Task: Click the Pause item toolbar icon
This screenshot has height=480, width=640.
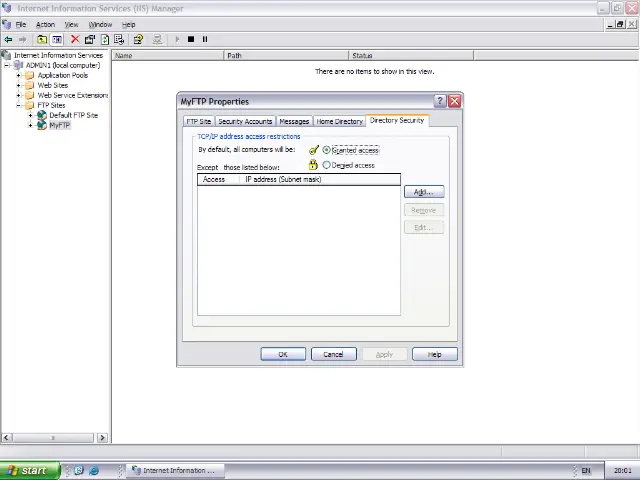Action: 205,40
